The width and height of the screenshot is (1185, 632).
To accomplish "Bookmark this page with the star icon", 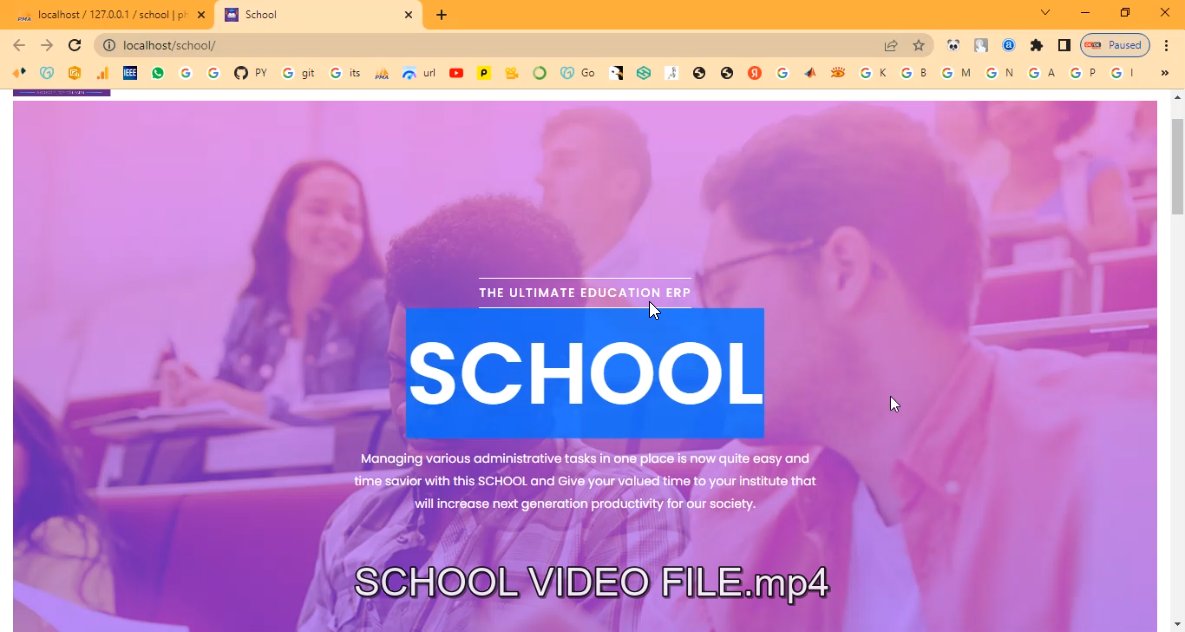I will [918, 45].
